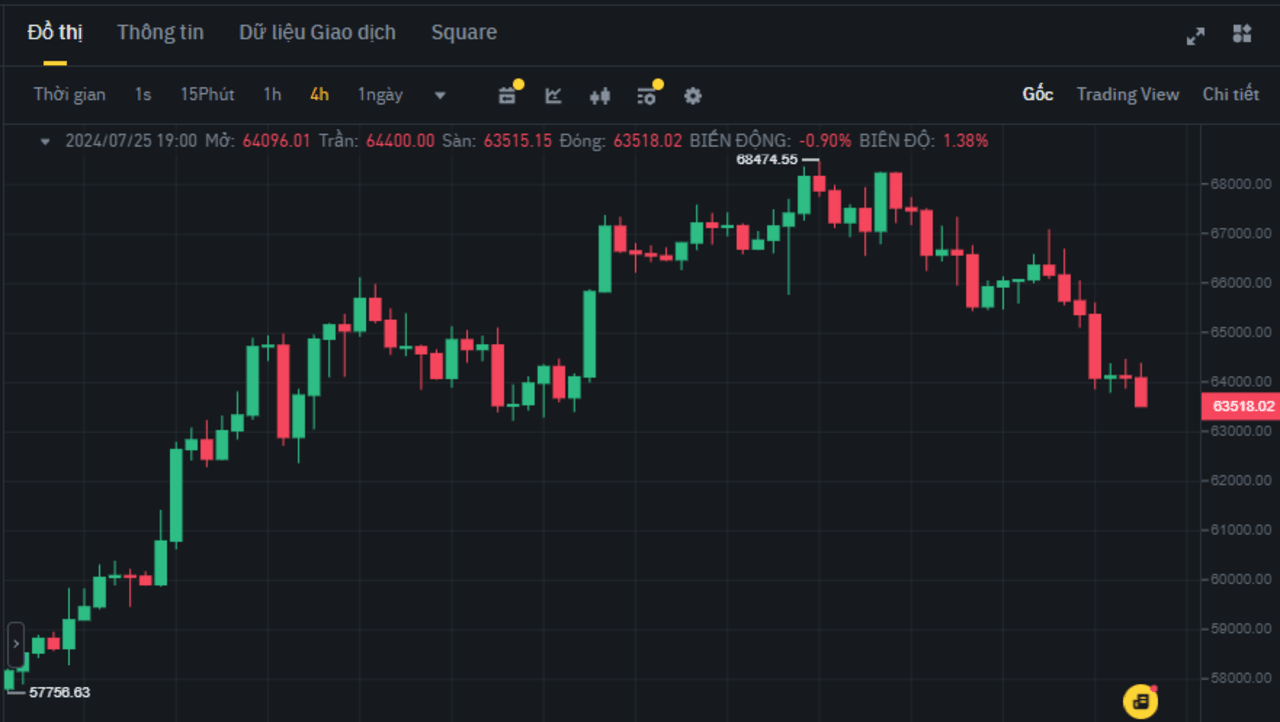The width and height of the screenshot is (1280, 722).
Task: Switch to the Đồ thị tab
Action: (x=55, y=32)
